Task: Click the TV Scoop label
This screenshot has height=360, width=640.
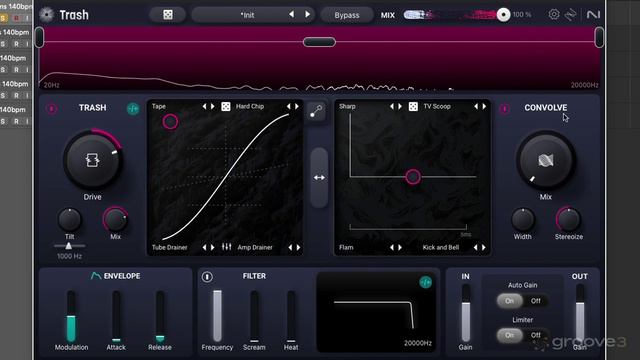Action: pyautogui.click(x=437, y=107)
